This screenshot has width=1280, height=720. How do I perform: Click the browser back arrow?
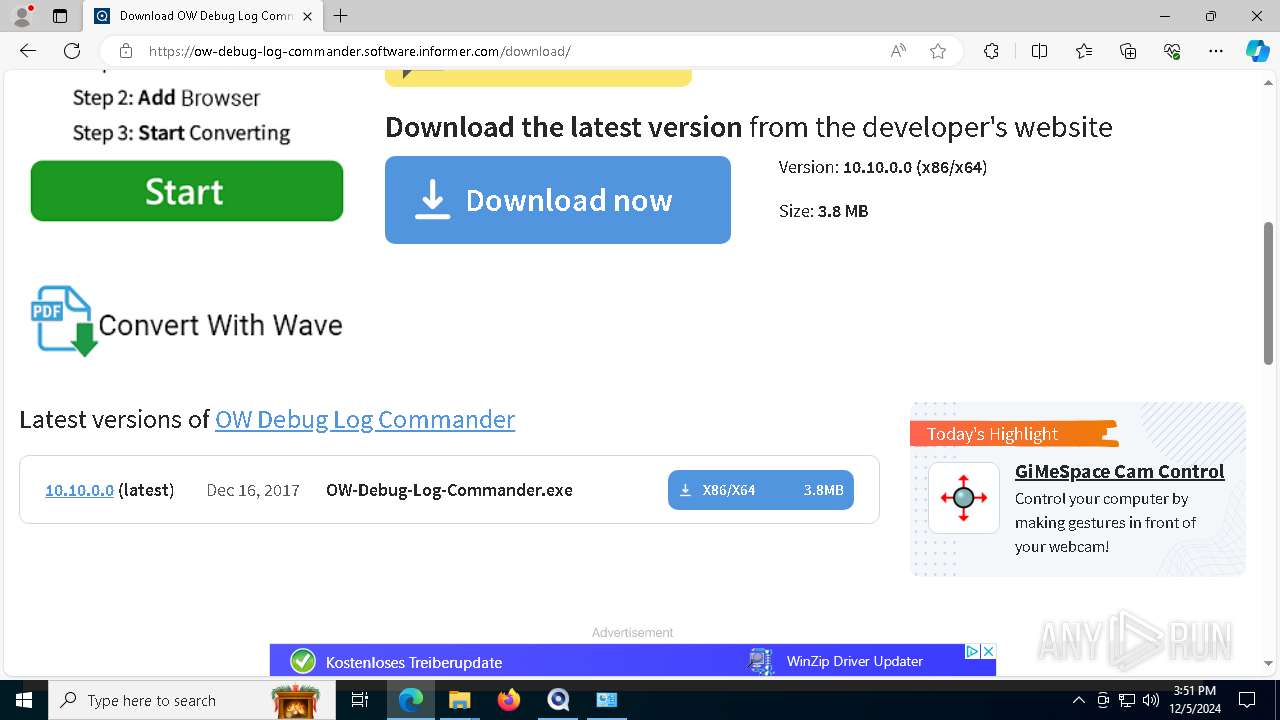(x=28, y=51)
